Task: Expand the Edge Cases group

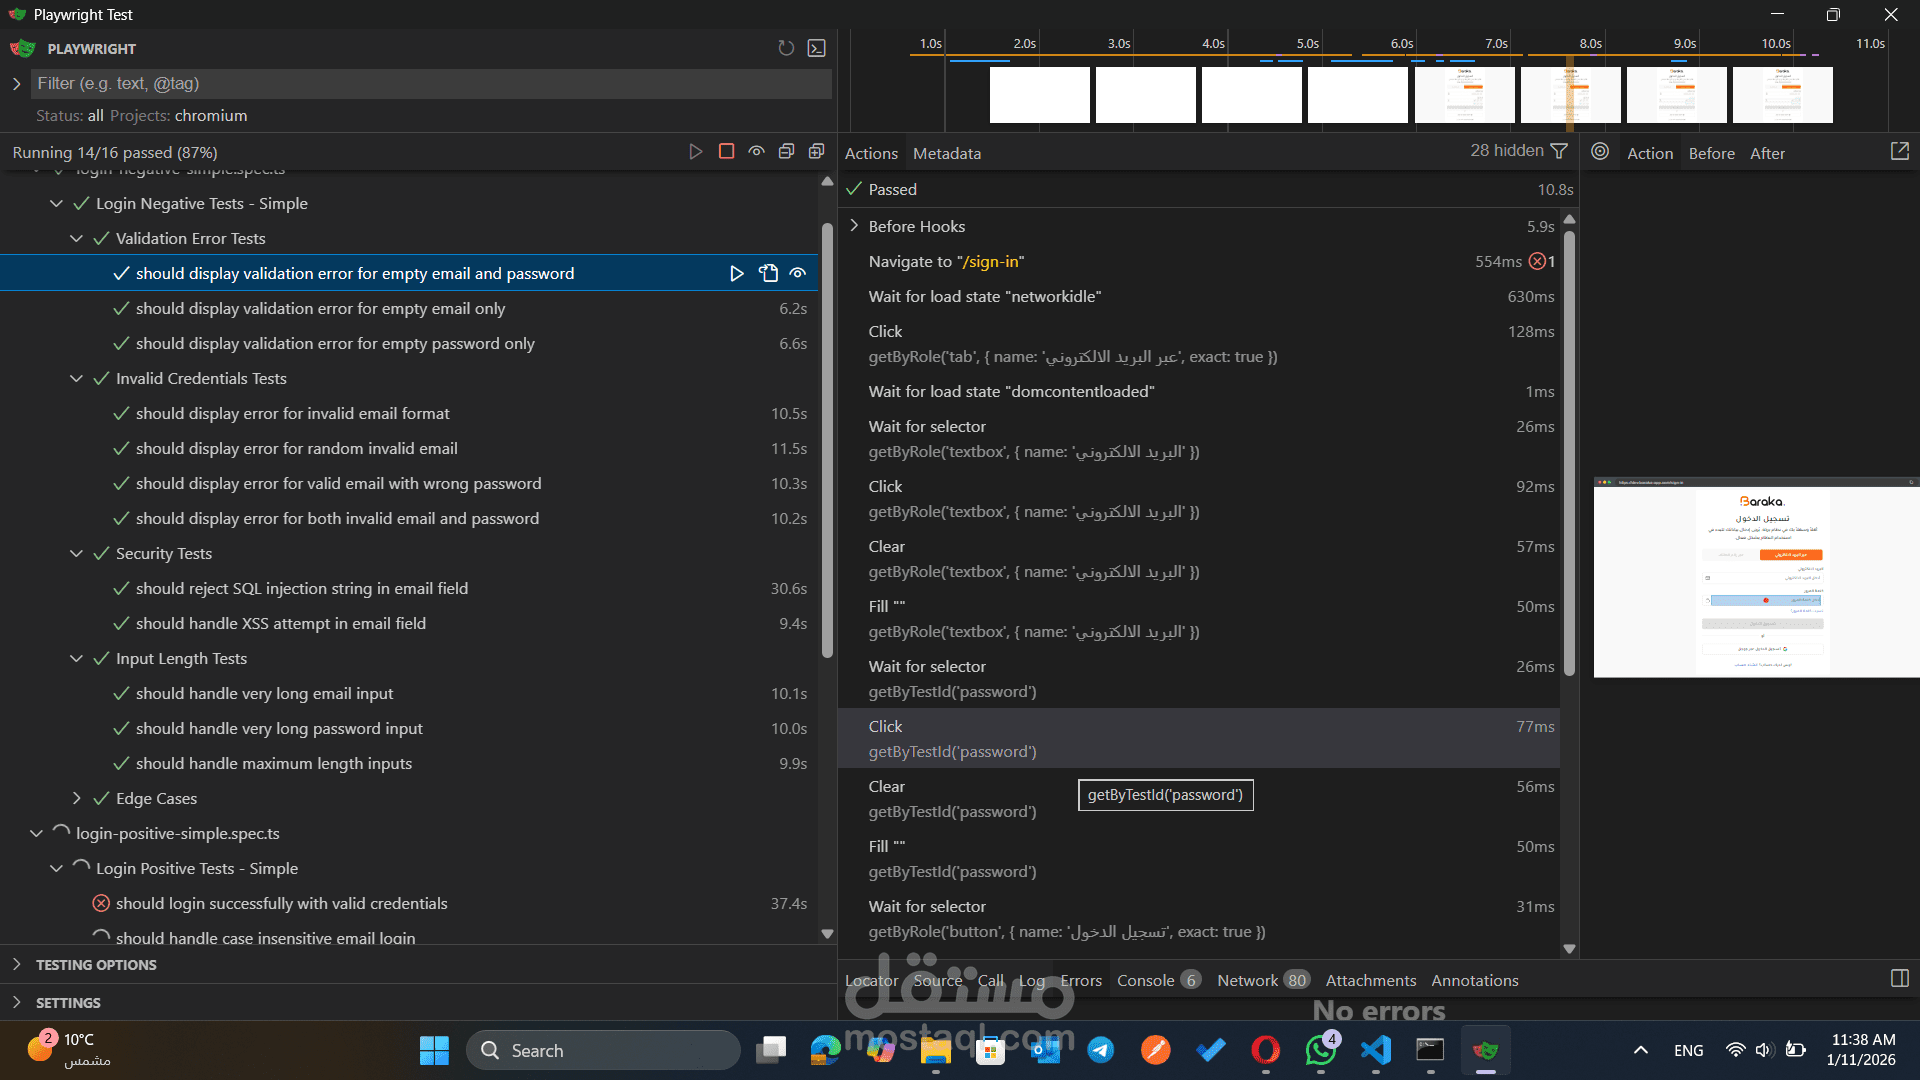Action: click(77, 798)
